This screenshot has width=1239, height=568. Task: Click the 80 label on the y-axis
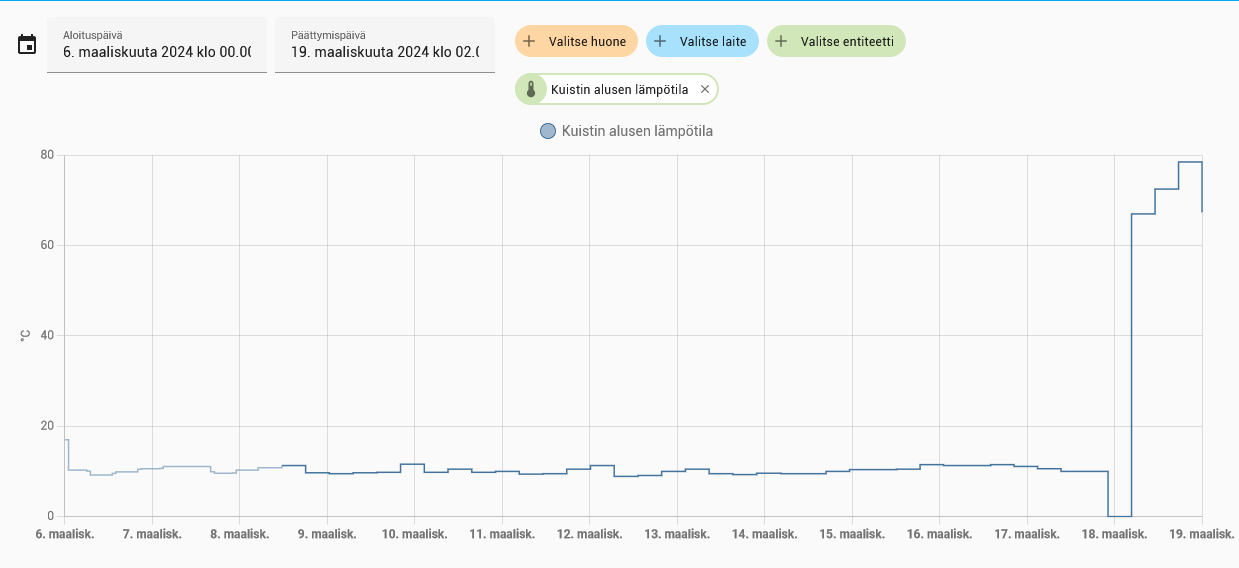47,155
